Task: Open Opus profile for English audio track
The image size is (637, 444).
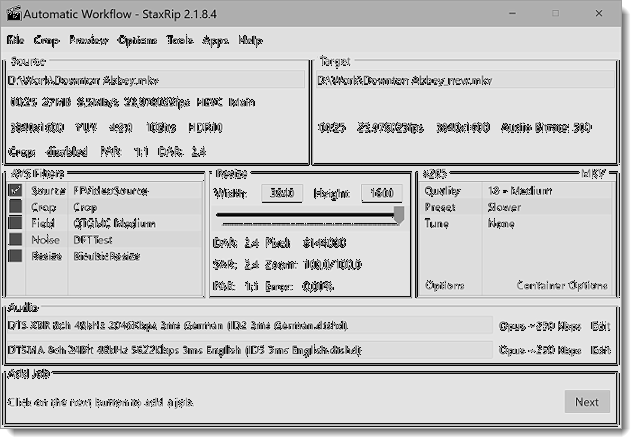Action: tap(540, 350)
